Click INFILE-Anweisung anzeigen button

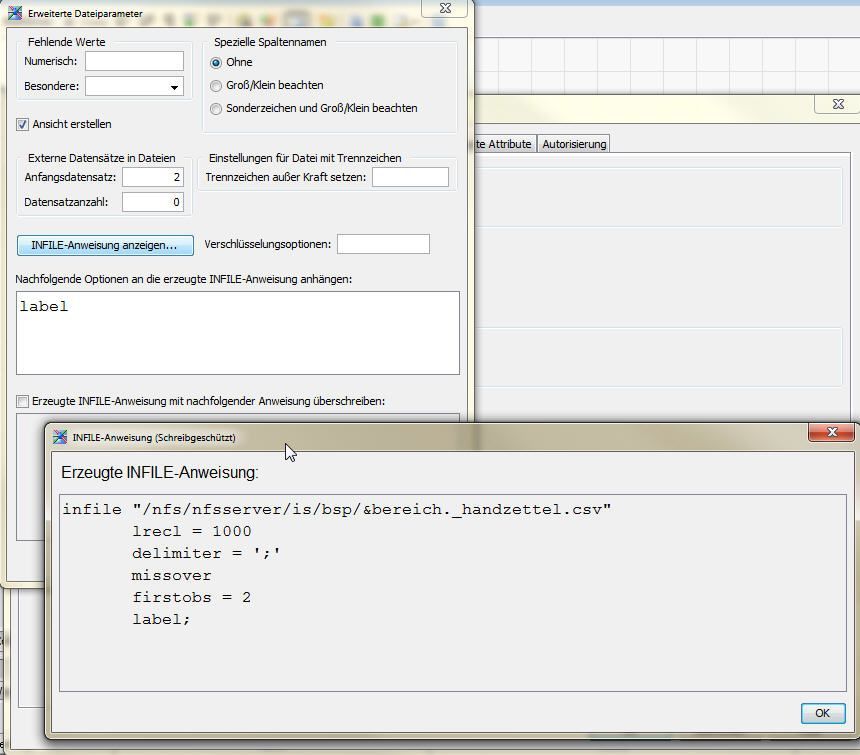tap(105, 245)
